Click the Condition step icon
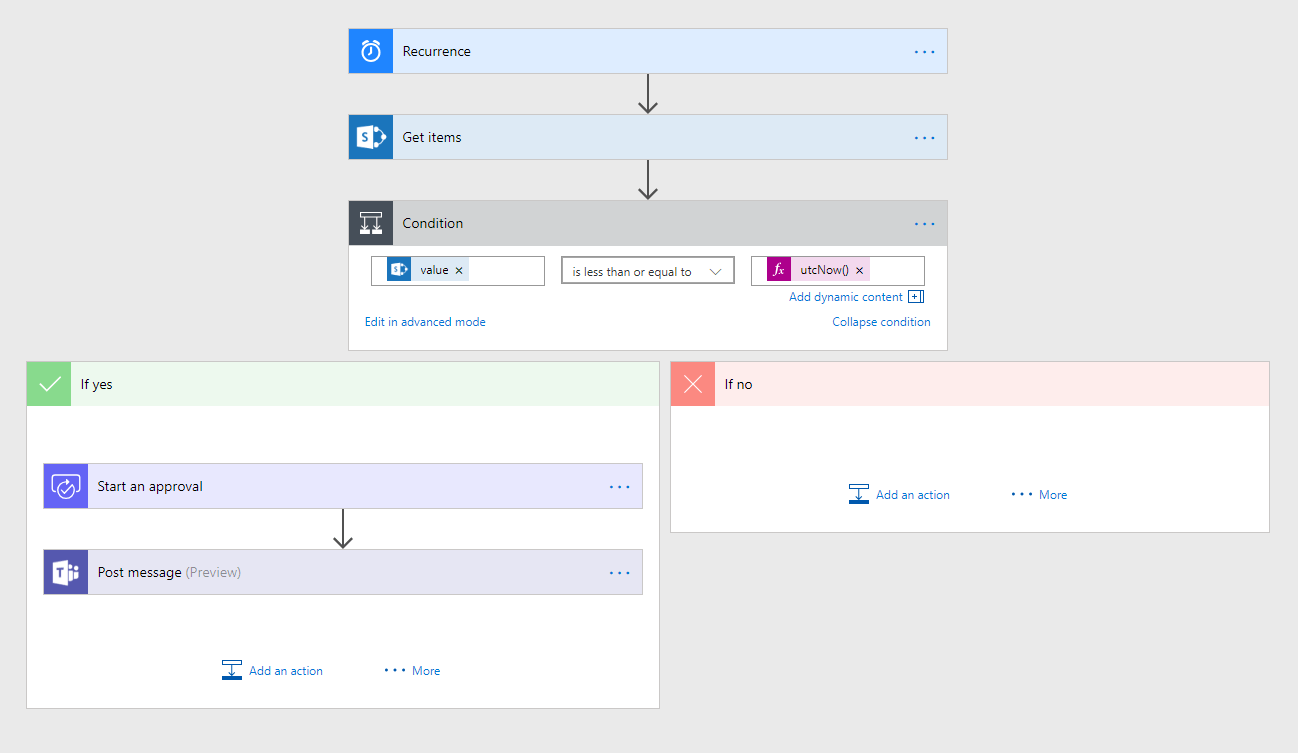 pos(371,223)
